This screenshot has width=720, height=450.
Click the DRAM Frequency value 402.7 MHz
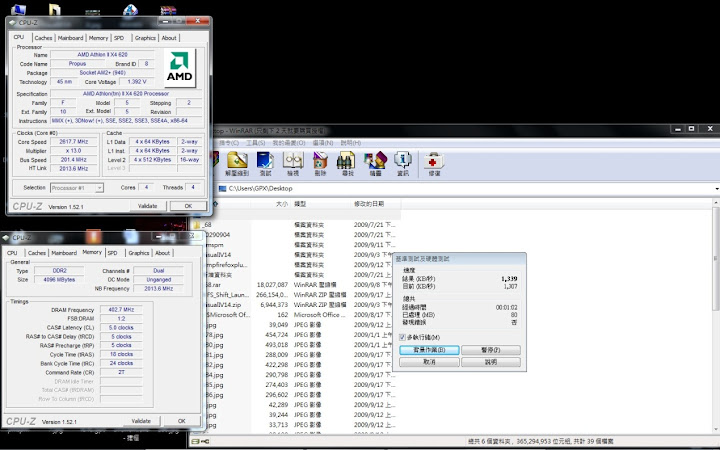click(121, 310)
